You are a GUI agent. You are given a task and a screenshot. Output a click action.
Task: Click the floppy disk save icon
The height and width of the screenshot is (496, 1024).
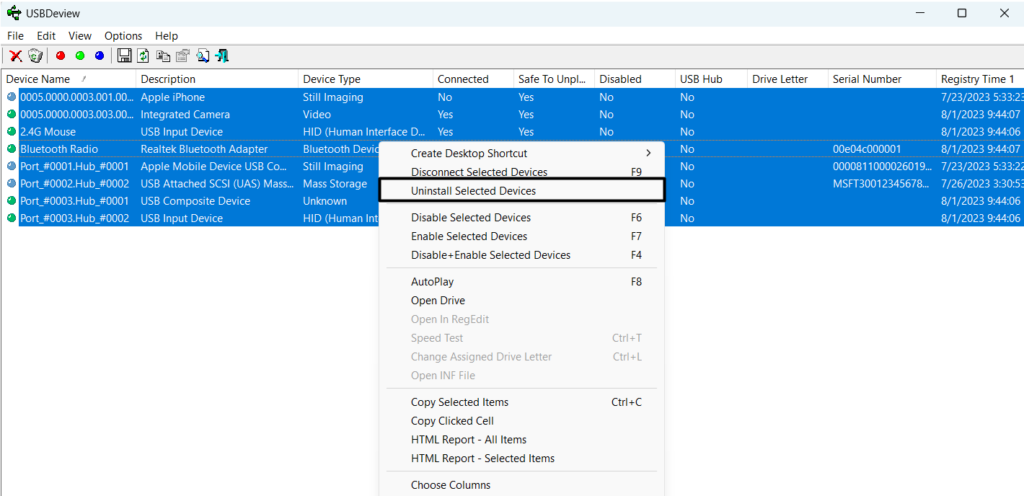tap(125, 56)
